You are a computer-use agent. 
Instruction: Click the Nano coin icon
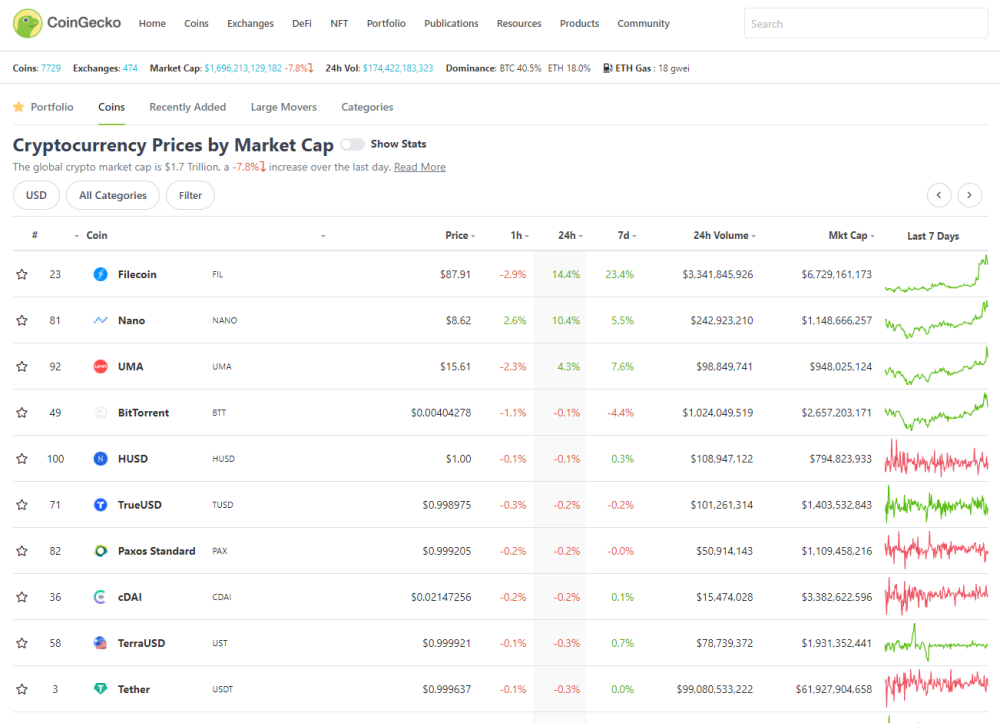(100, 320)
